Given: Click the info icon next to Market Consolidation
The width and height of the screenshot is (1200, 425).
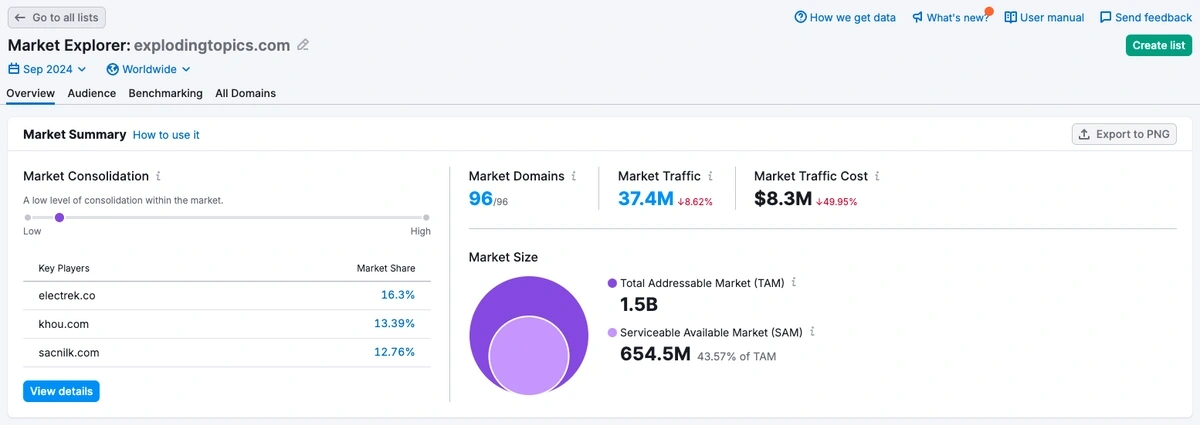Looking at the screenshot, I should pos(158,176).
